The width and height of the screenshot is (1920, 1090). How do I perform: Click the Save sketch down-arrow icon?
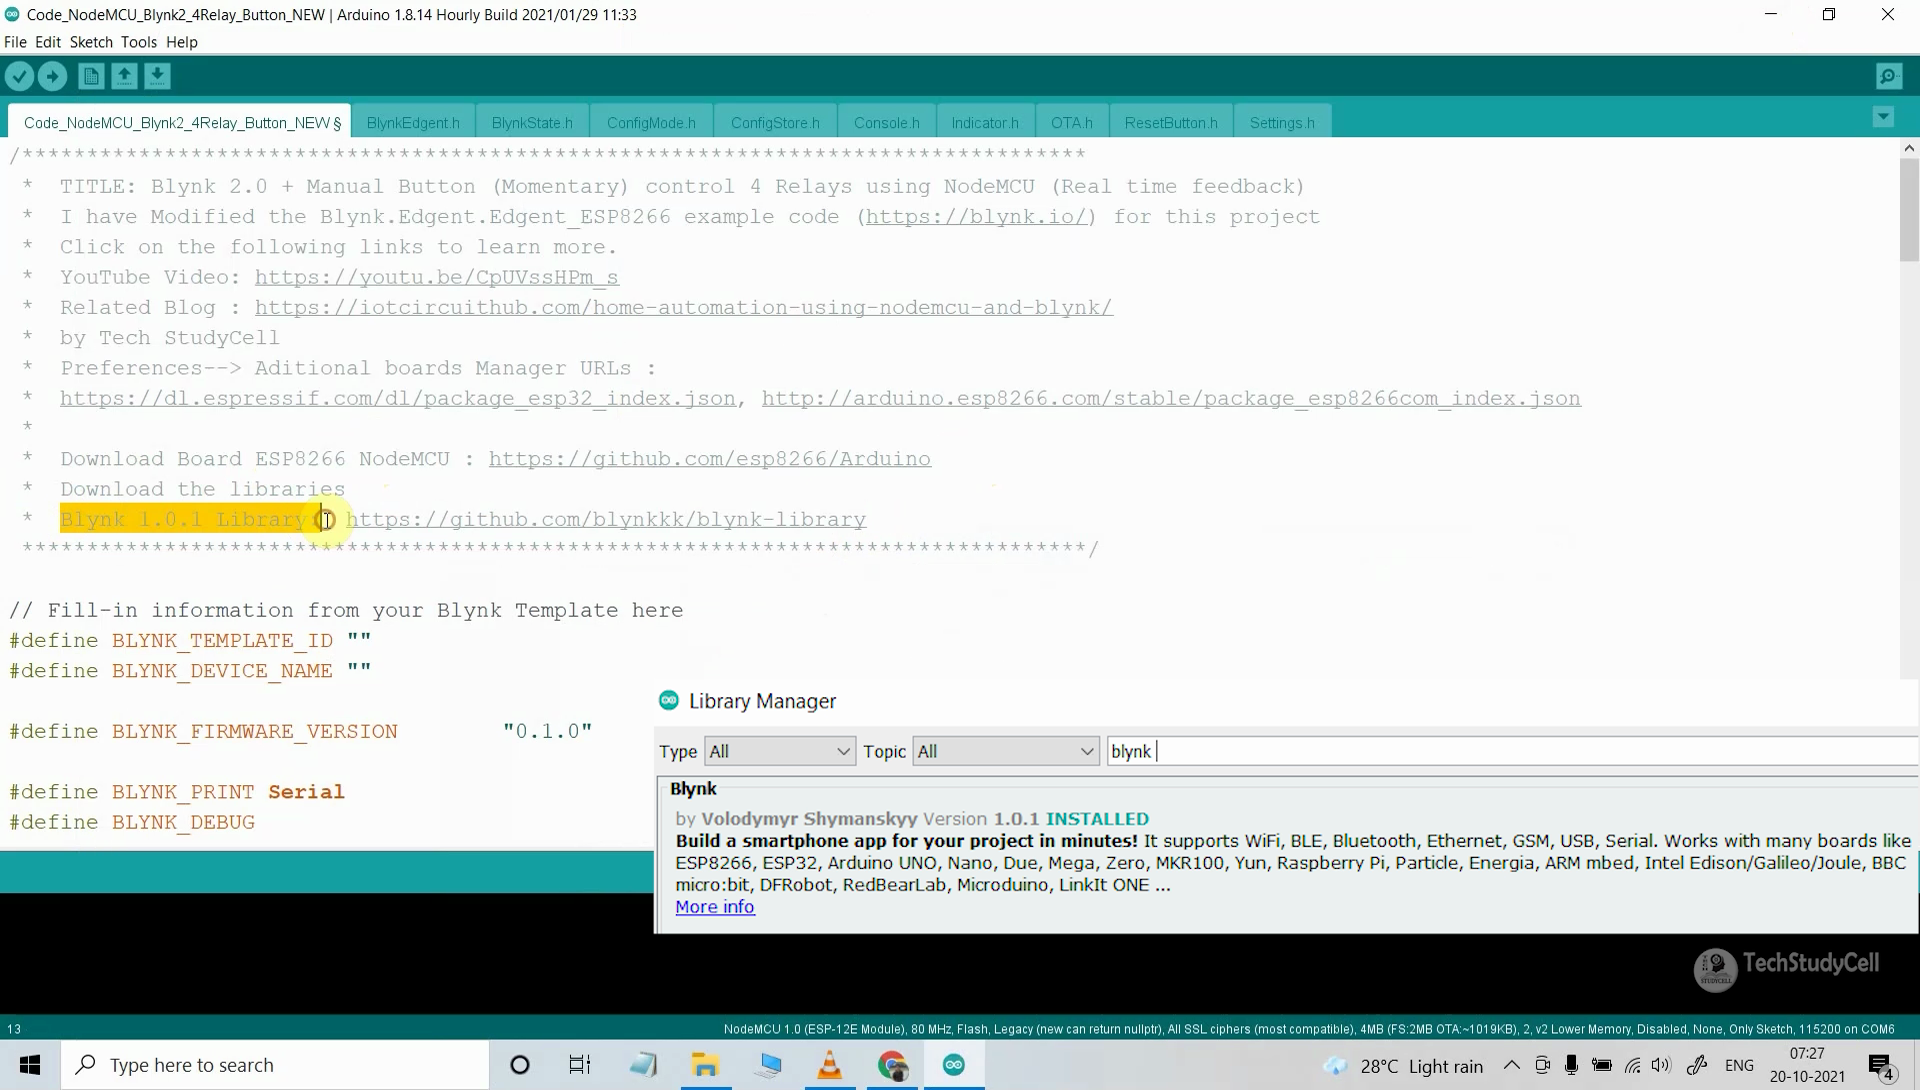157,76
